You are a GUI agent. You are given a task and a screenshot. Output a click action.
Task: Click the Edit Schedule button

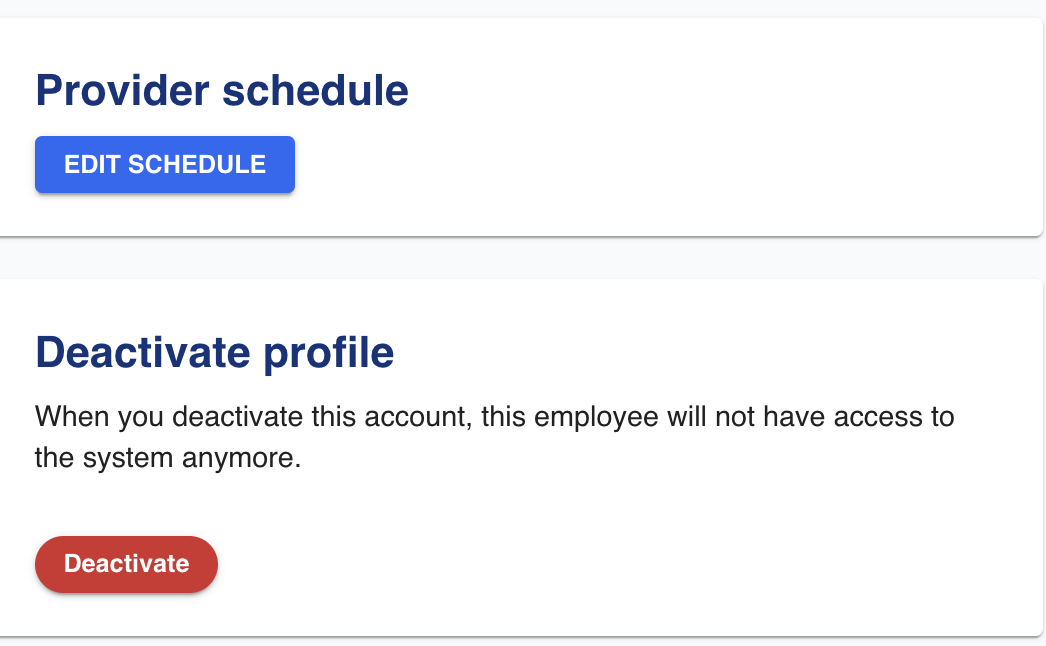pyautogui.click(x=165, y=164)
